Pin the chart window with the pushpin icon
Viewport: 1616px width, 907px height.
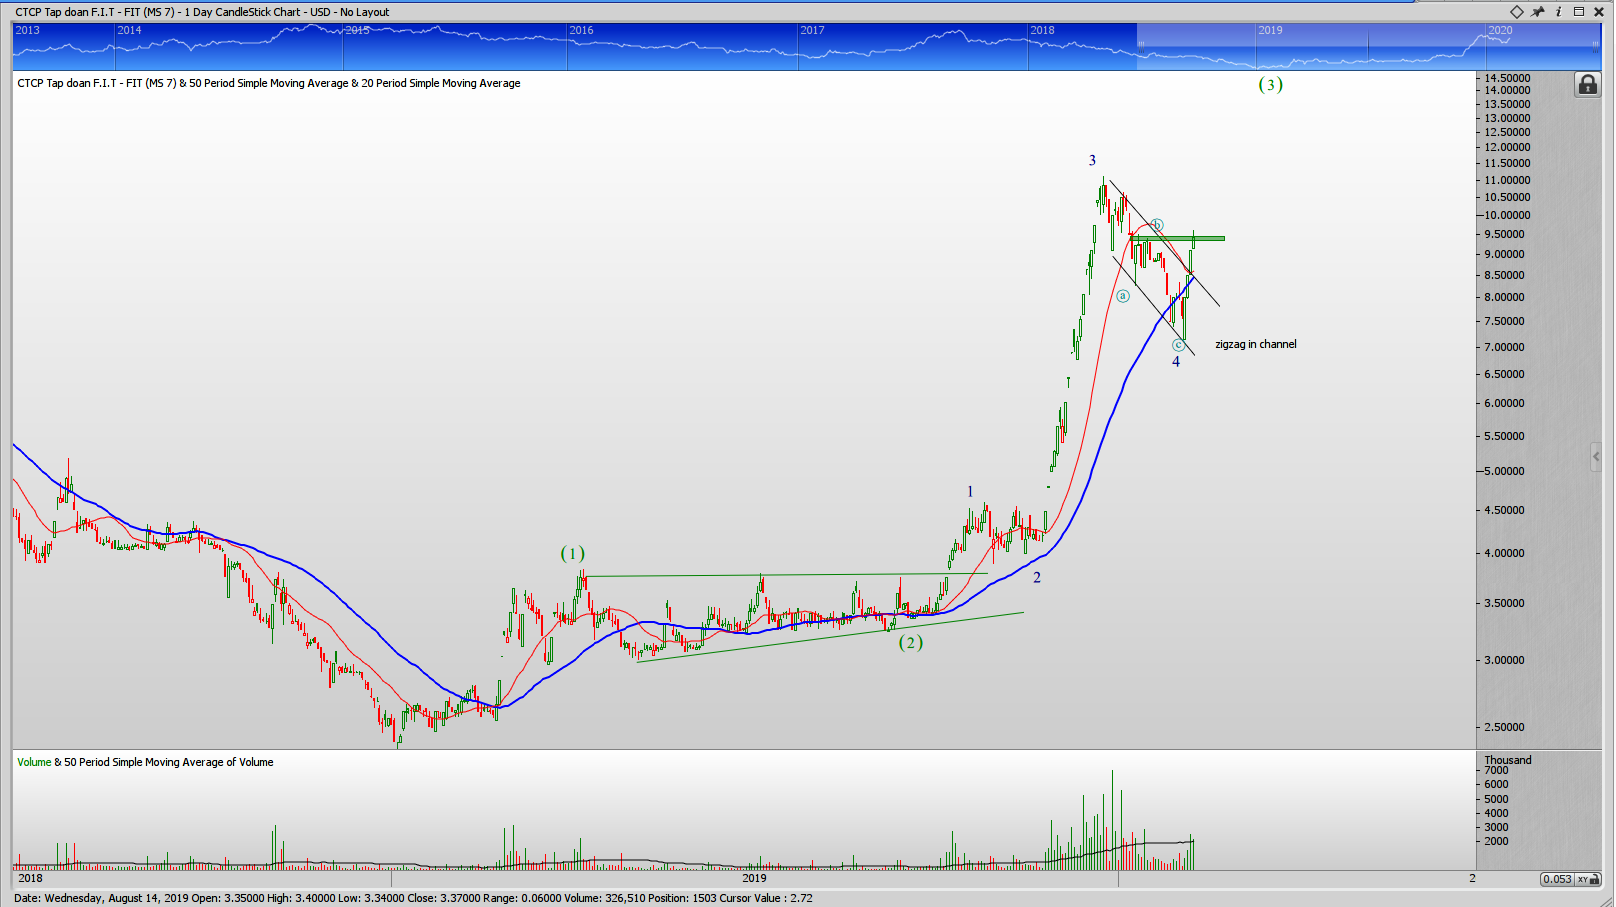pyautogui.click(x=1538, y=12)
